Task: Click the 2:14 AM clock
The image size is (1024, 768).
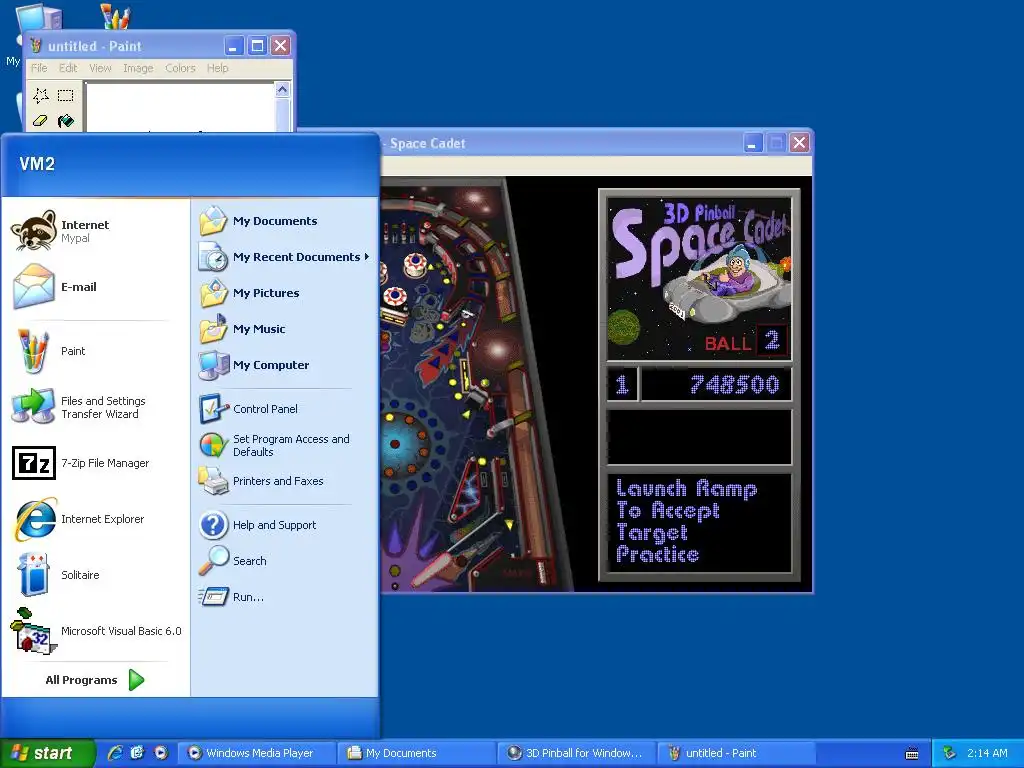Action: [x=987, y=753]
